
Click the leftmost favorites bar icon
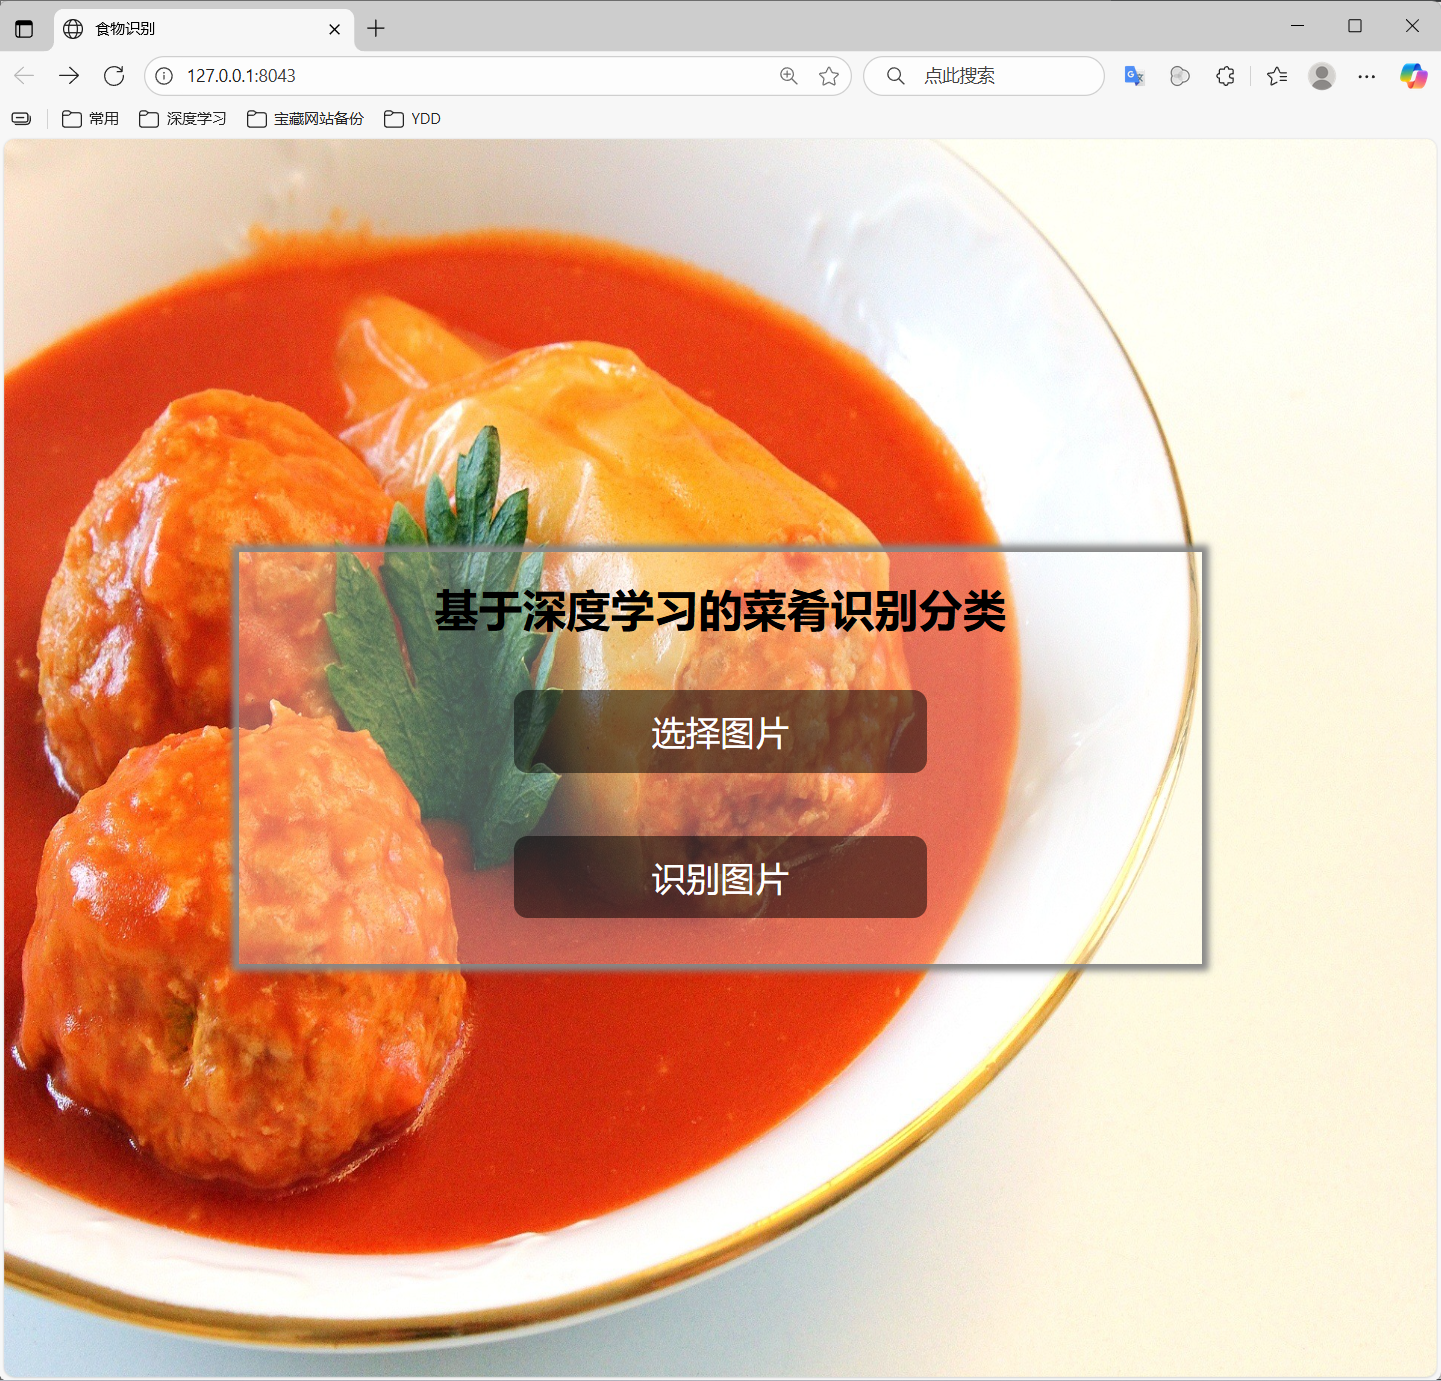pyautogui.click(x=21, y=119)
